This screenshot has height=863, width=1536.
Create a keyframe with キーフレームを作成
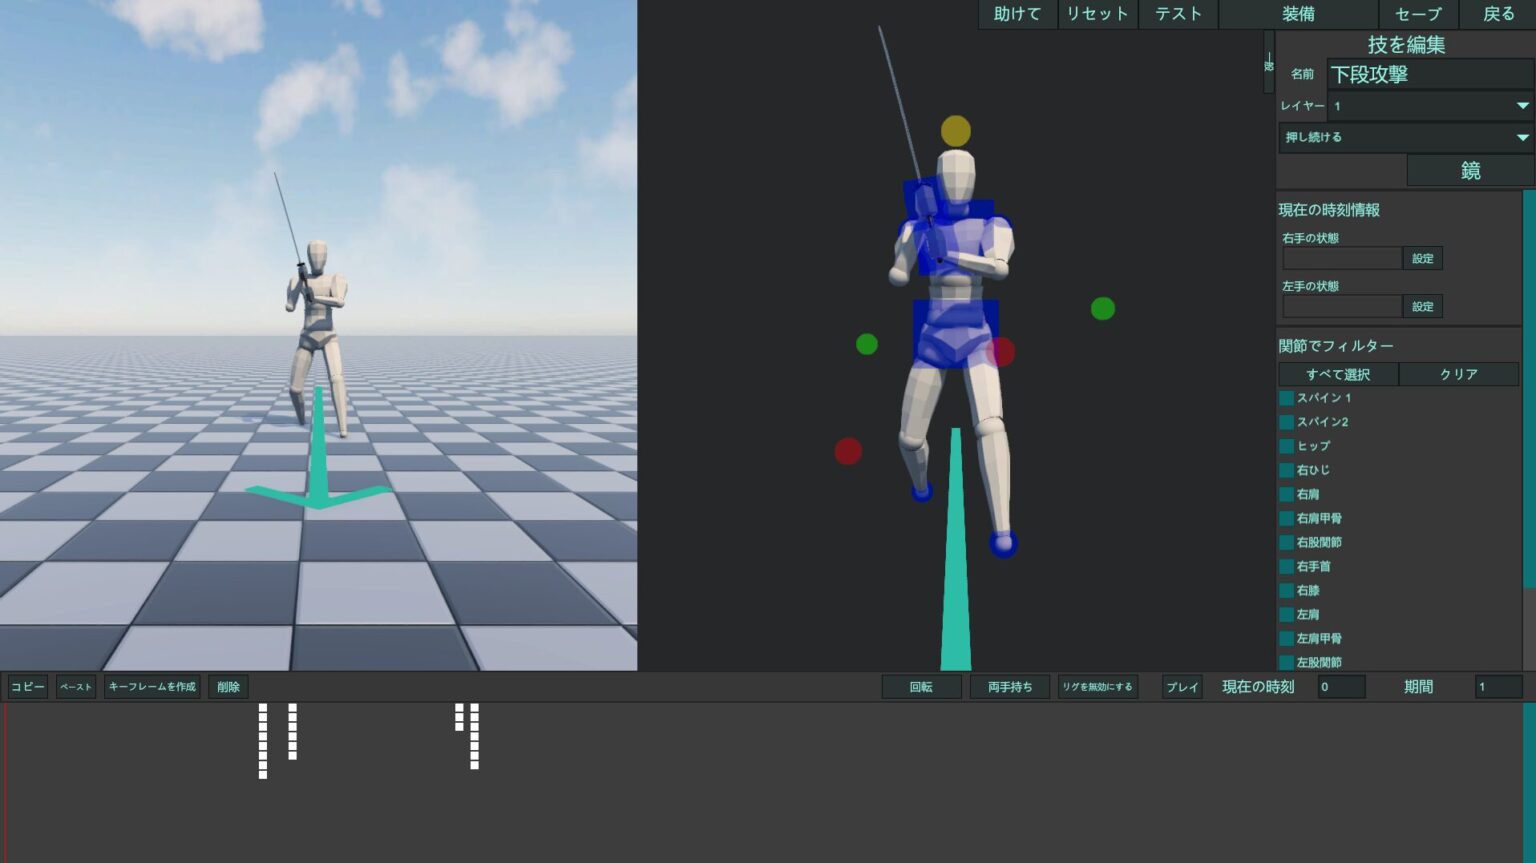(x=152, y=687)
